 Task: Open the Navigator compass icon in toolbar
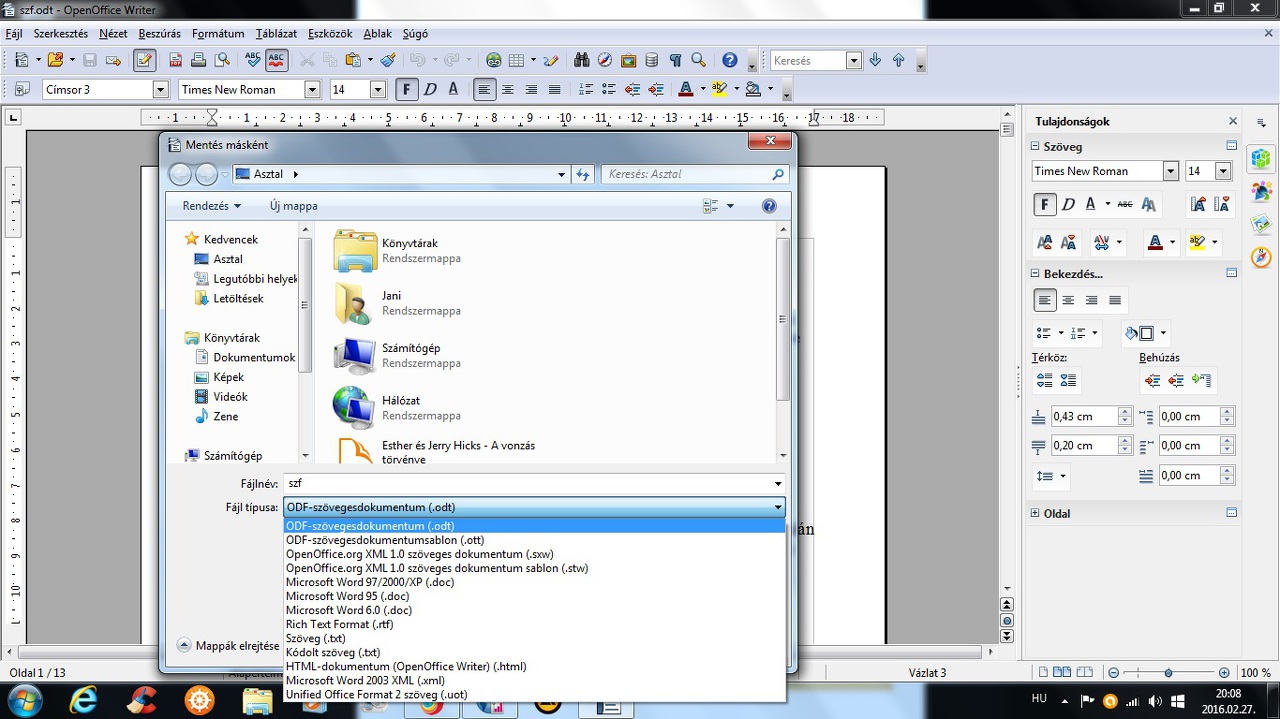coord(605,60)
